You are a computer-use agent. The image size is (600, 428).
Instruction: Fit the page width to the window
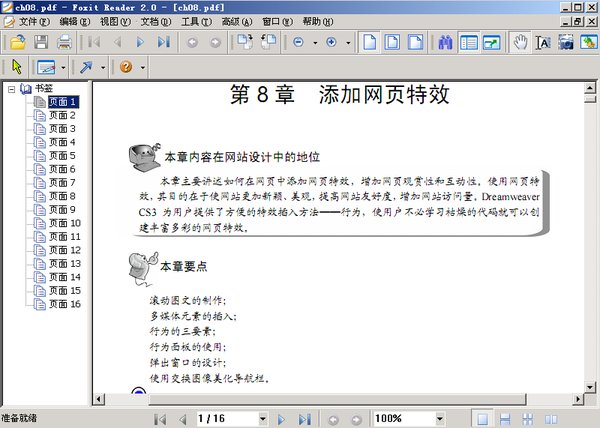416,42
